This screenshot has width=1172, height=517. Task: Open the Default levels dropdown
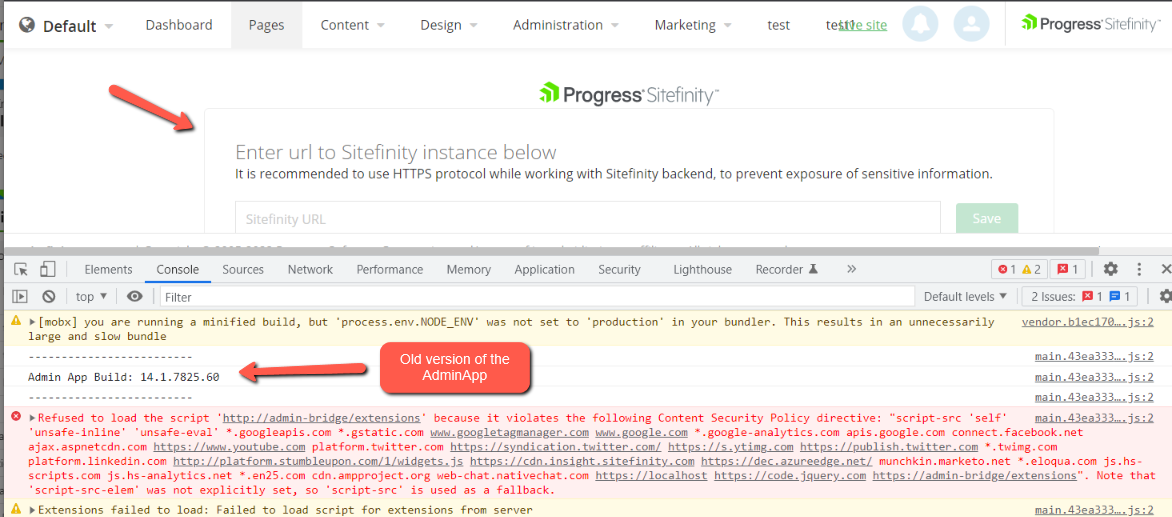(966, 297)
